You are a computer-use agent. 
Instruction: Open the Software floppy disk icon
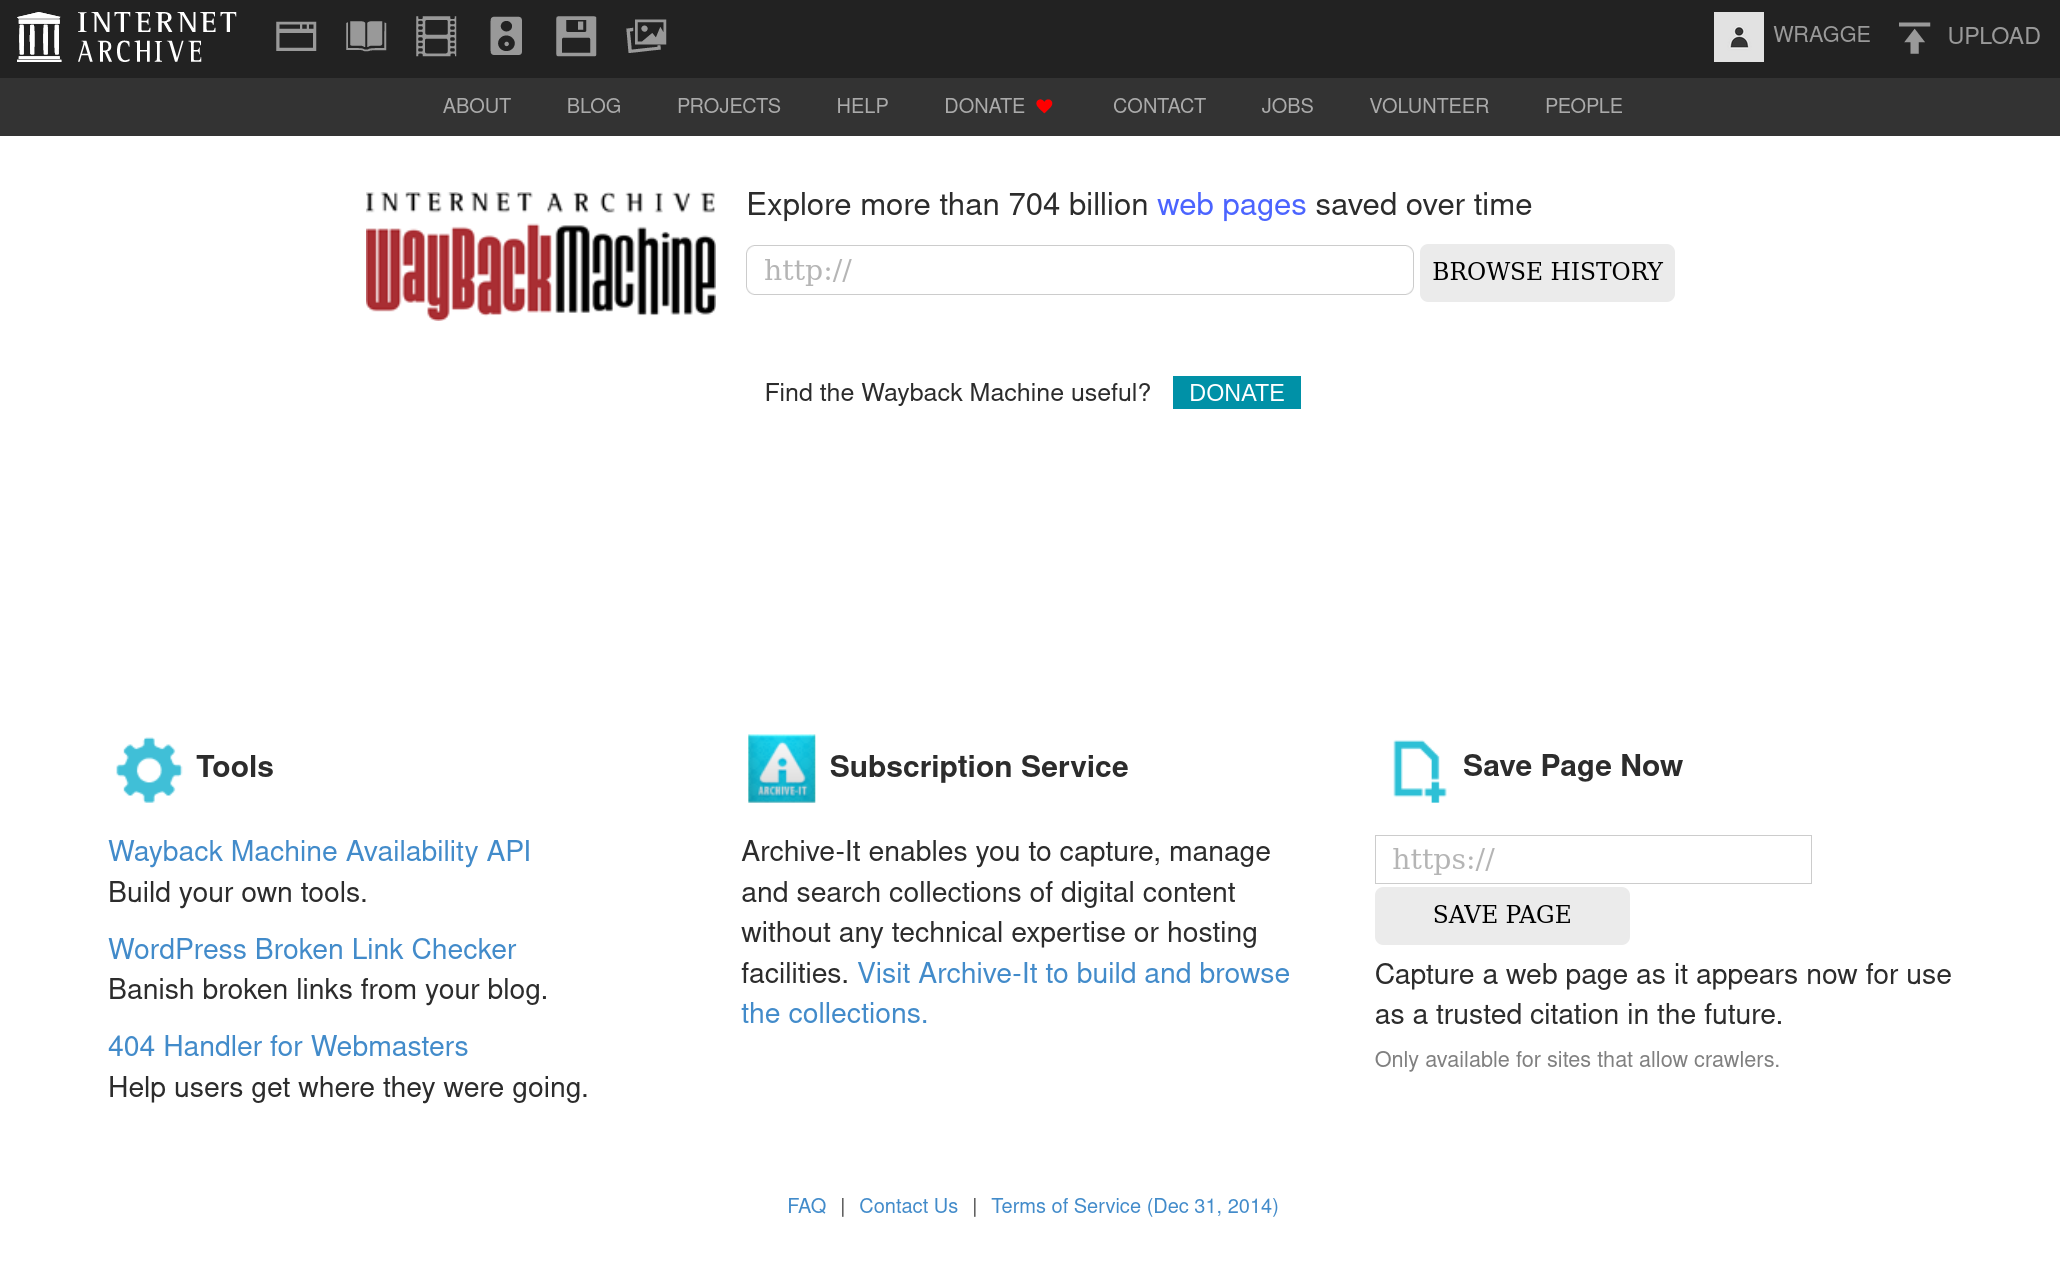pyautogui.click(x=576, y=37)
